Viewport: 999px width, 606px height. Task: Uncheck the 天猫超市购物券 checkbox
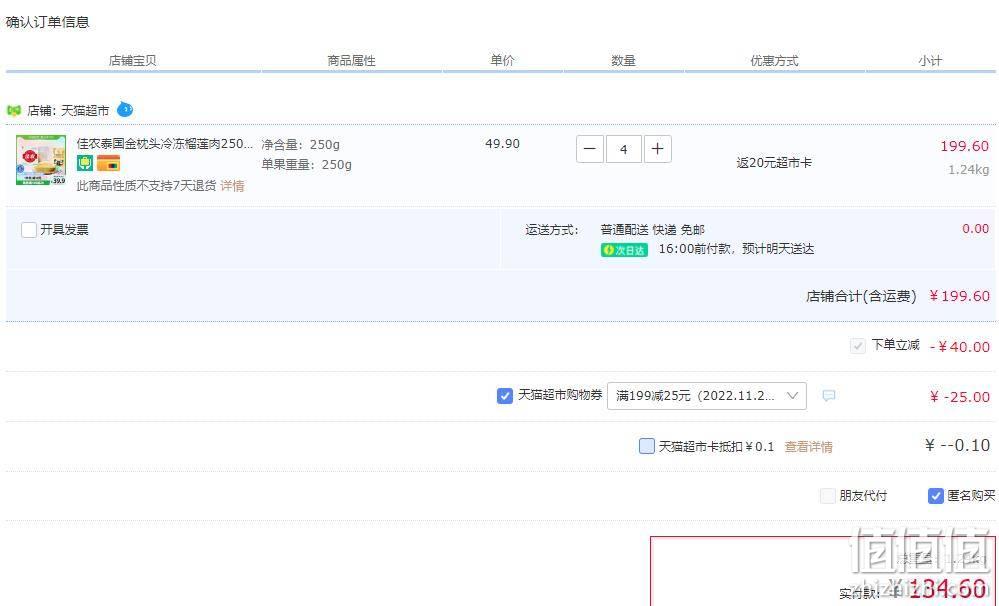[x=504, y=396]
